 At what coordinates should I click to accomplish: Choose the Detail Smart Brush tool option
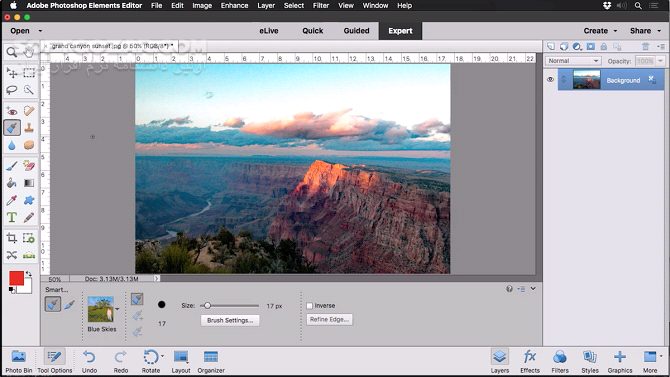click(x=70, y=304)
